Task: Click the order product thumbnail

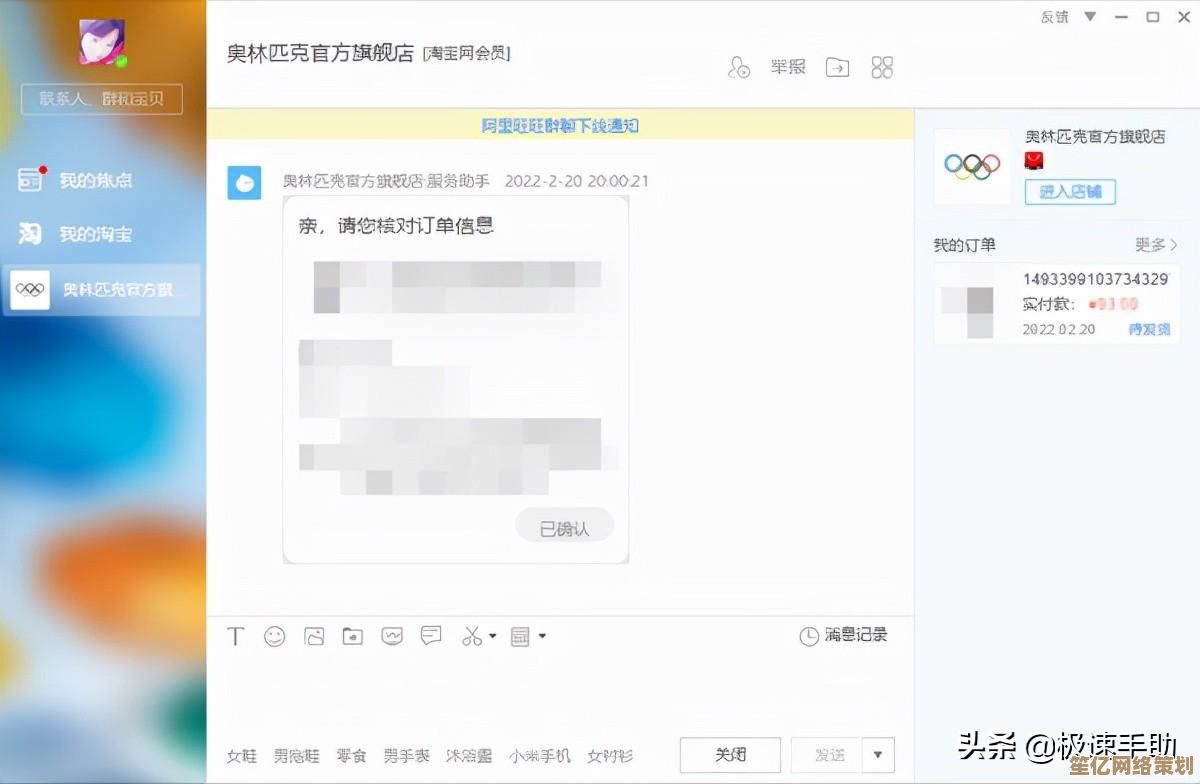Action: [966, 311]
